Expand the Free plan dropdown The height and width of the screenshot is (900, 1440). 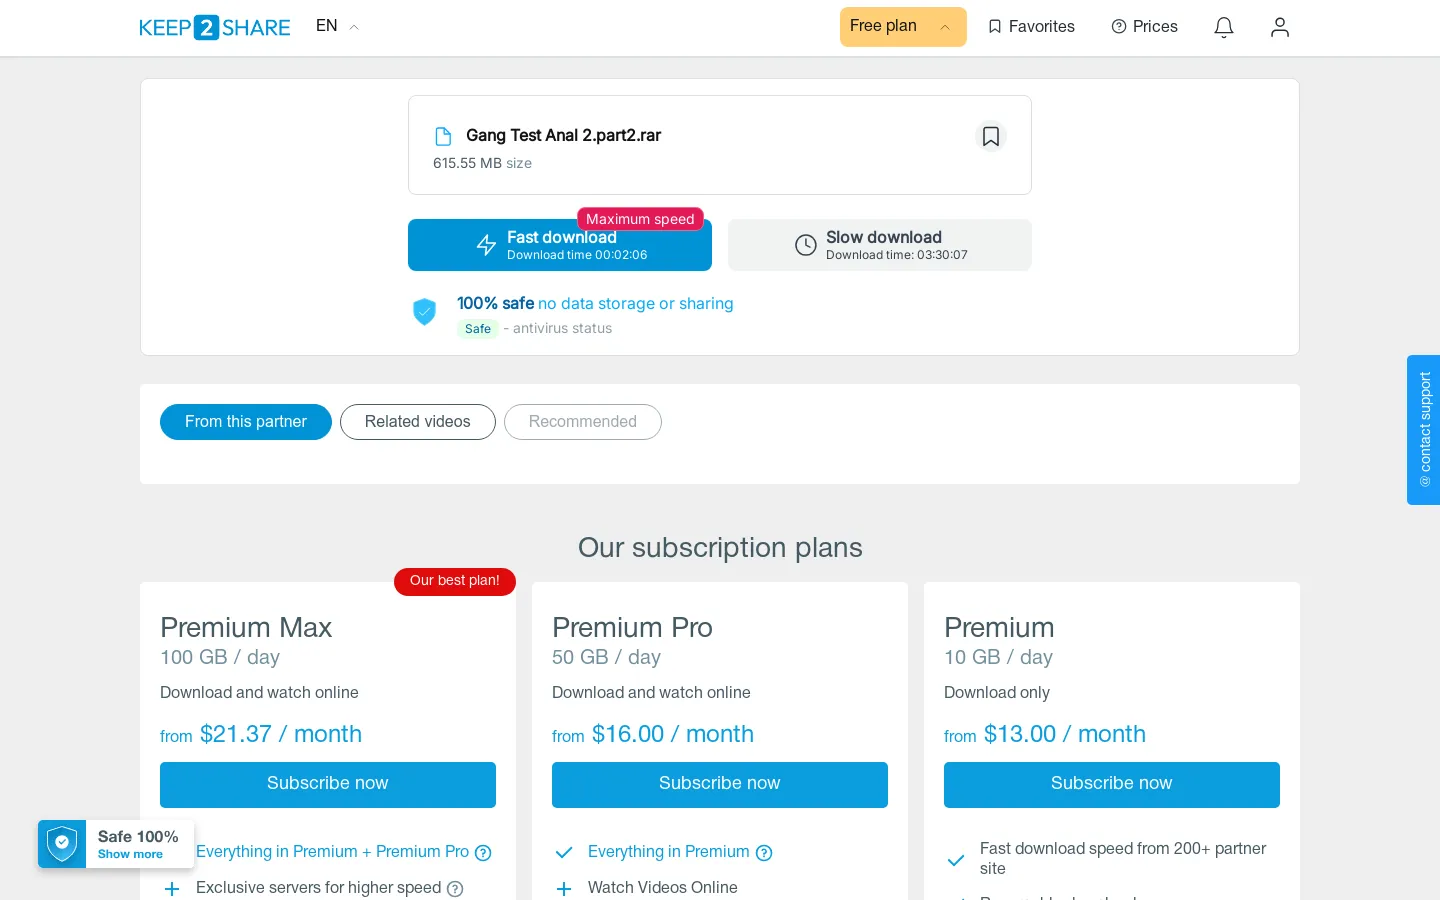point(903,27)
